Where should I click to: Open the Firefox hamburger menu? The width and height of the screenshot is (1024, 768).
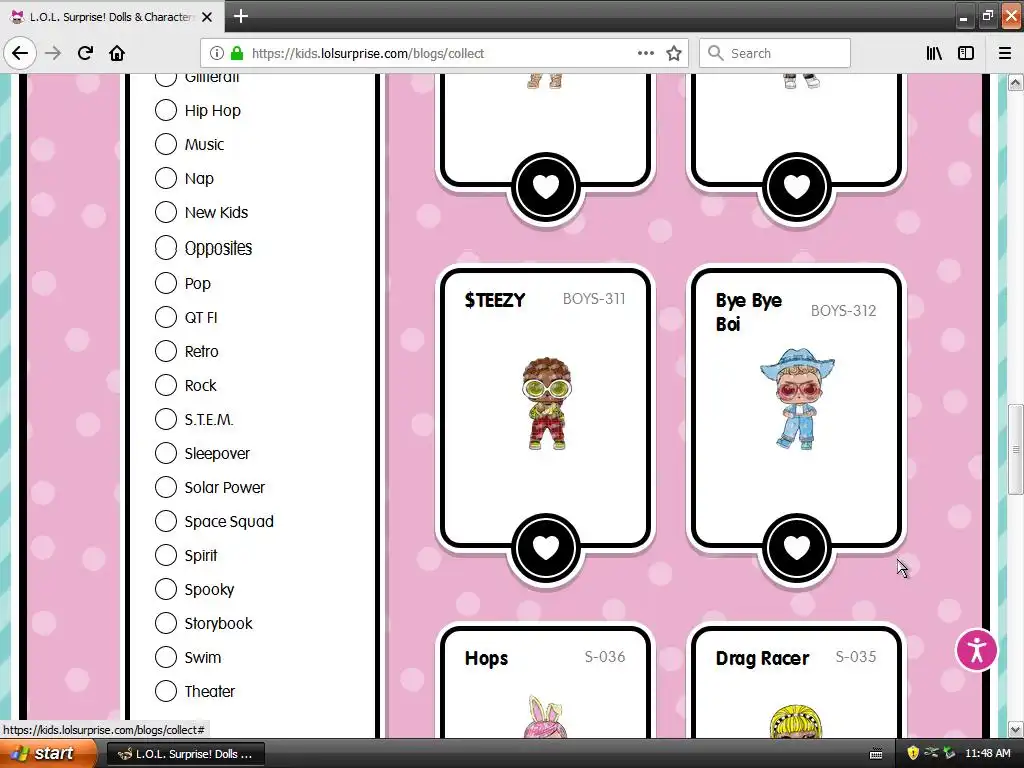click(1005, 54)
